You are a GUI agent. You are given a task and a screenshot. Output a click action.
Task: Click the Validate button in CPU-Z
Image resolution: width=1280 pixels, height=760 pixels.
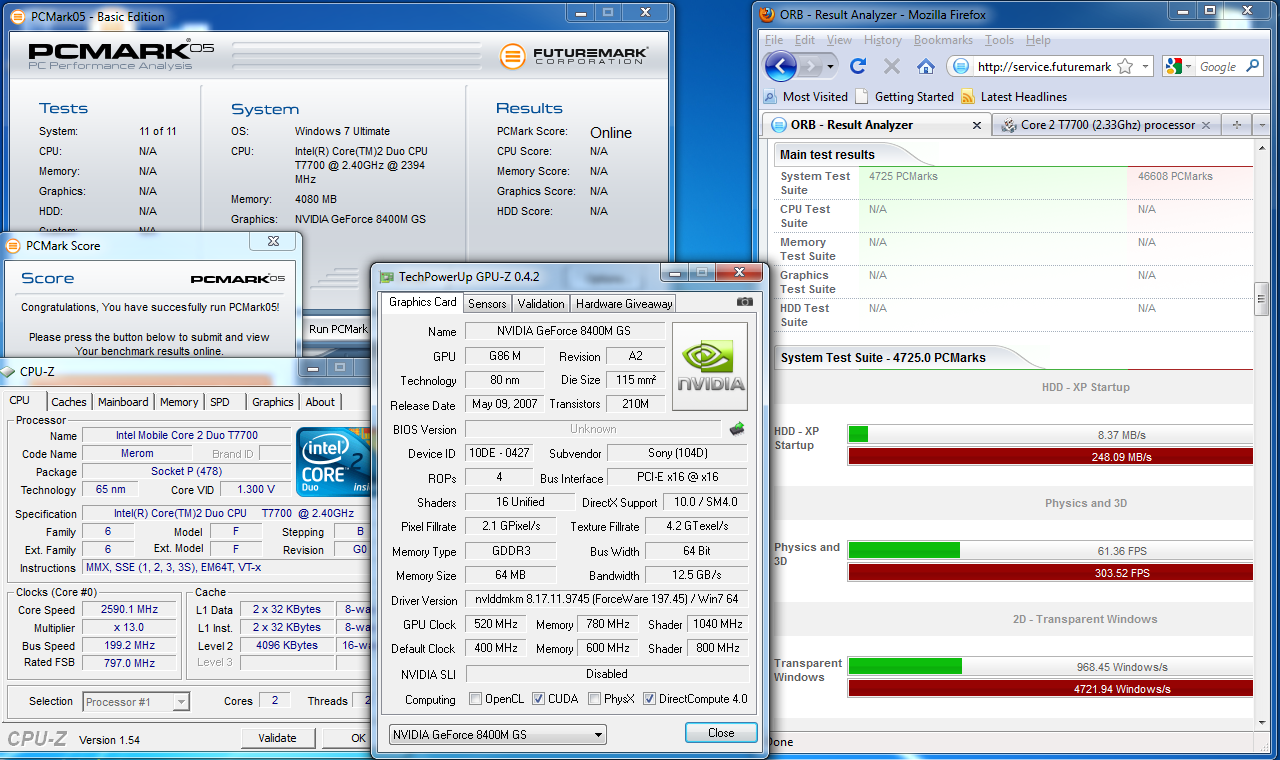click(x=277, y=738)
